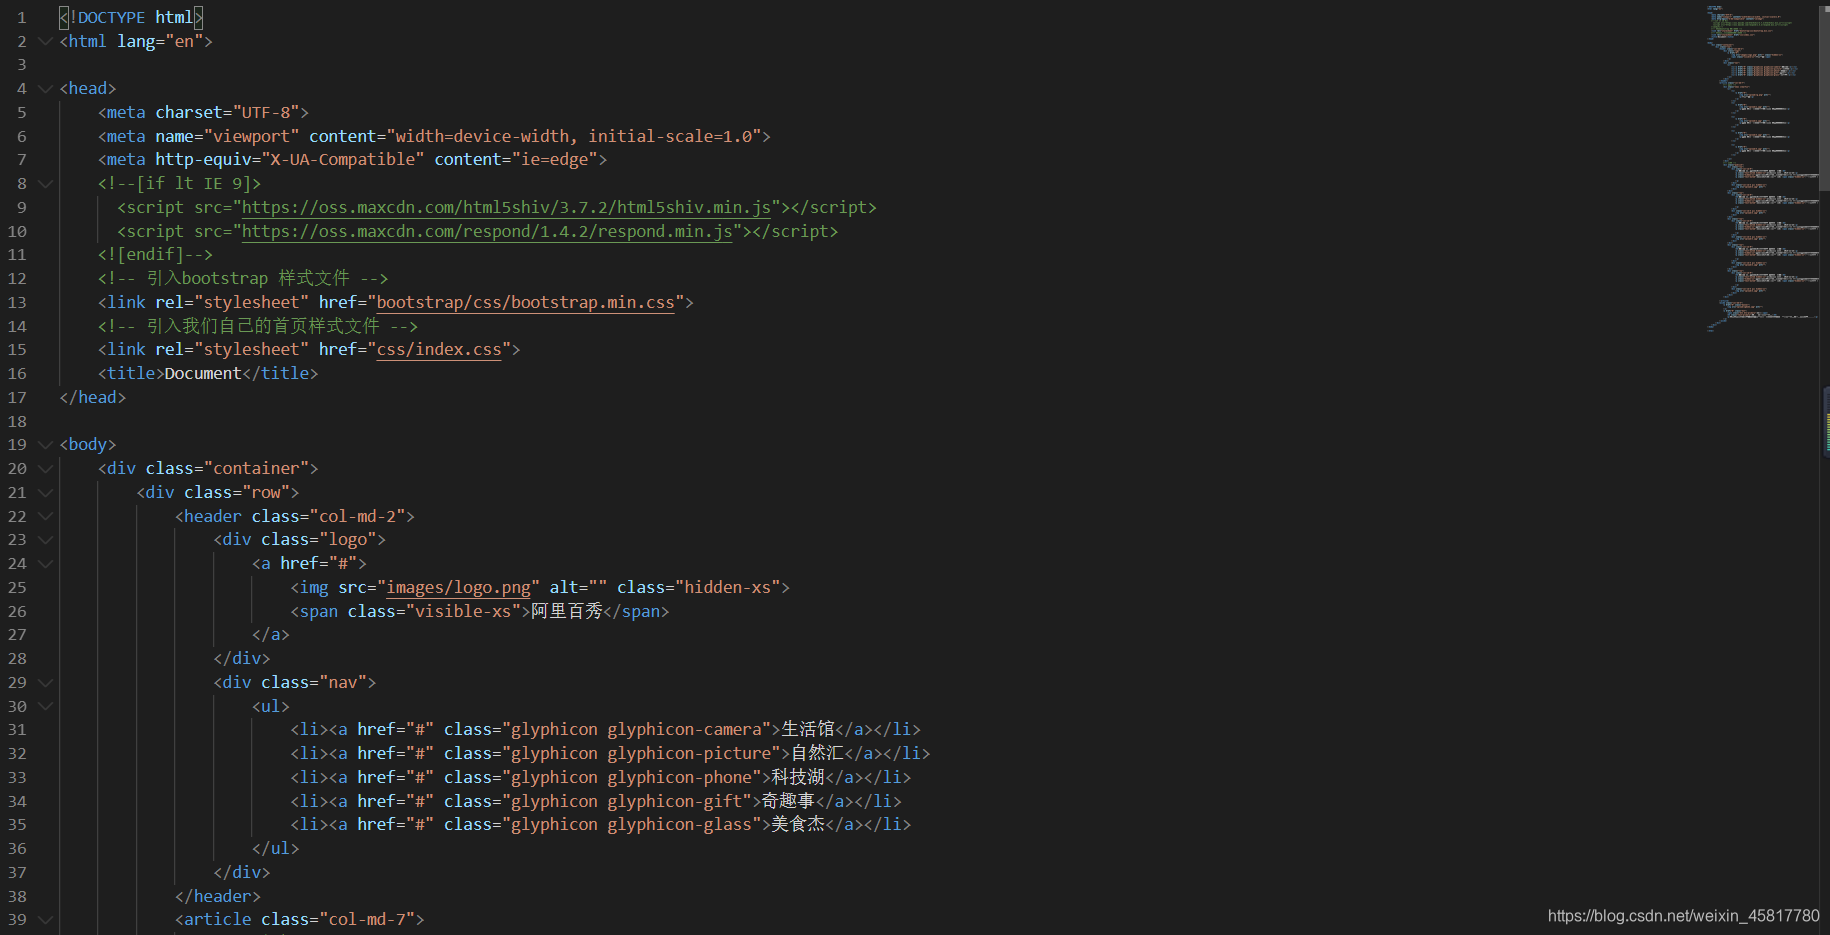Click the 美食杰 link text
This screenshot has height=935, width=1830.
tap(798, 824)
